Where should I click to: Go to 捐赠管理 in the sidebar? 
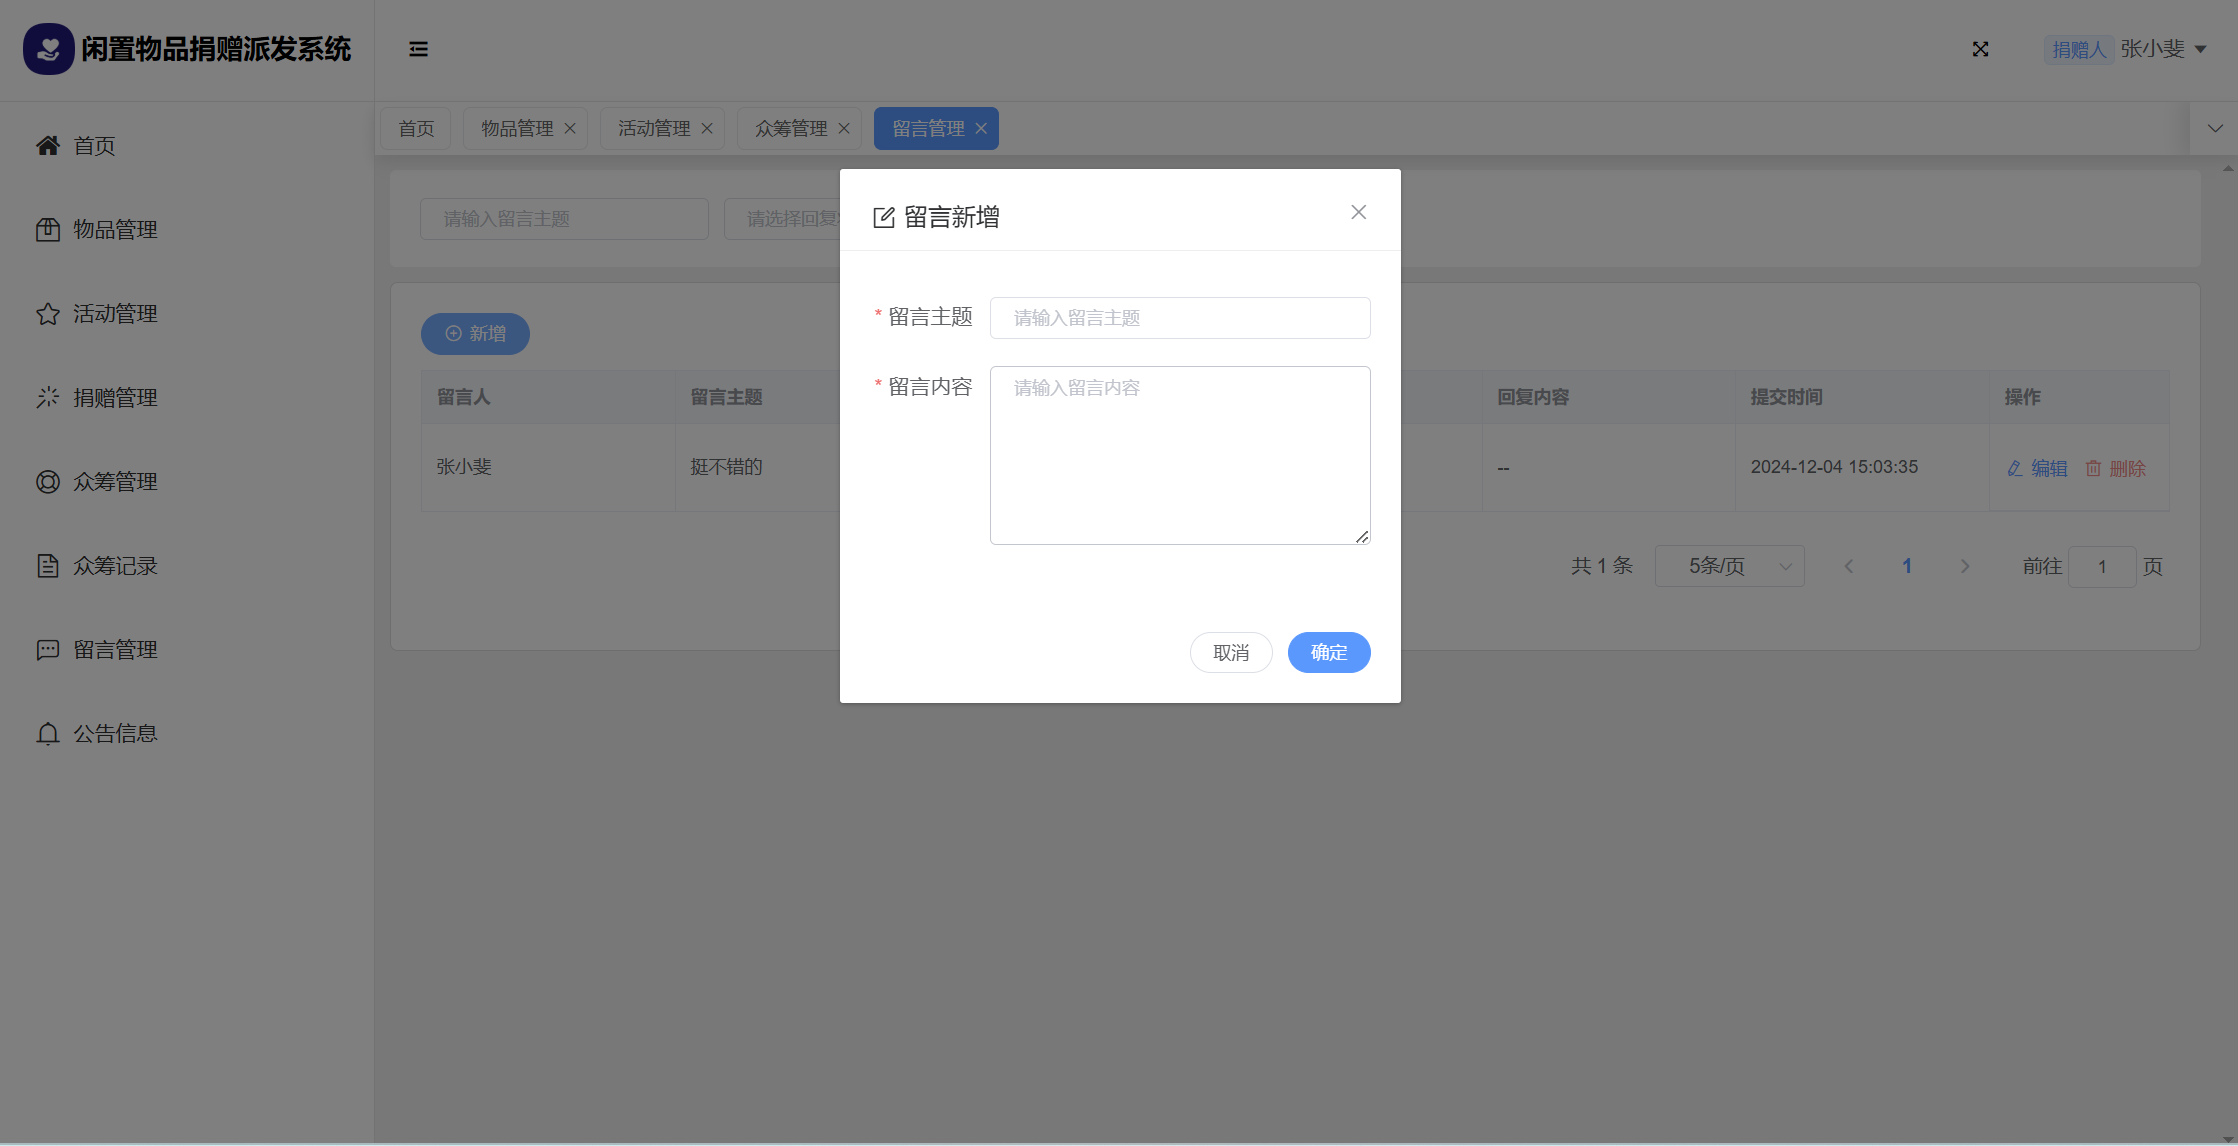pos(114,398)
